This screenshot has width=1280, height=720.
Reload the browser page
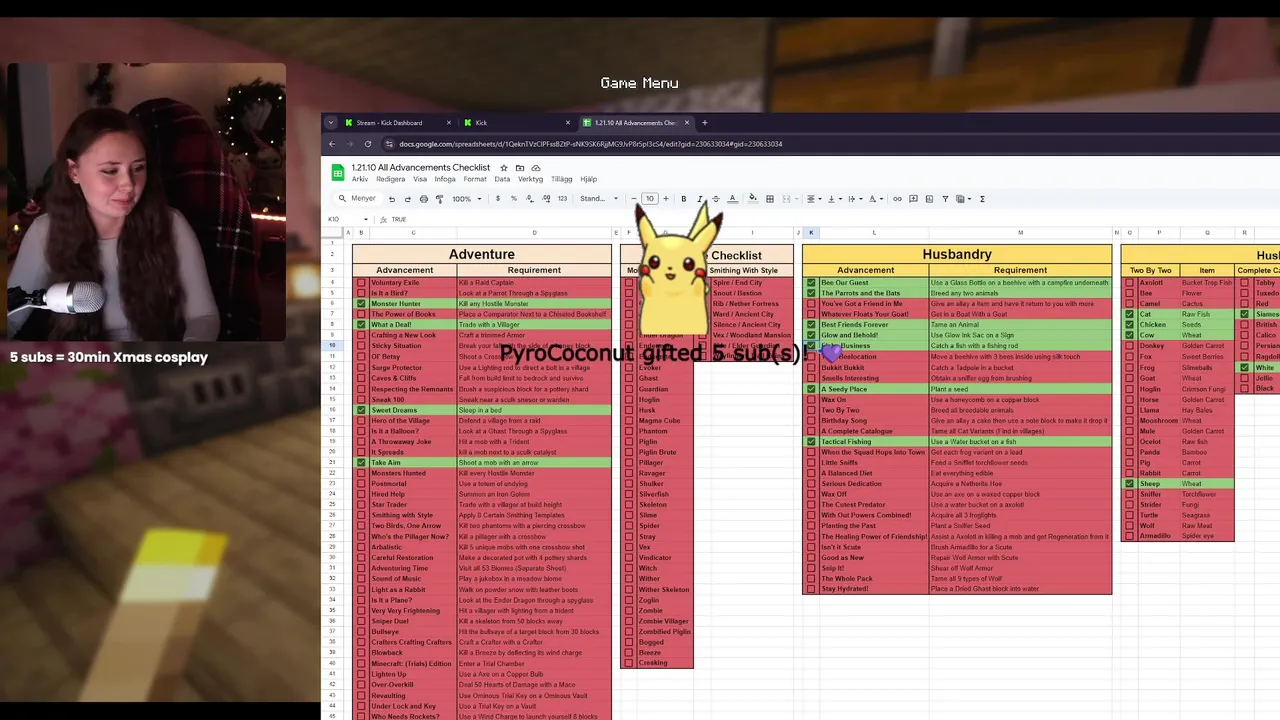[368, 144]
